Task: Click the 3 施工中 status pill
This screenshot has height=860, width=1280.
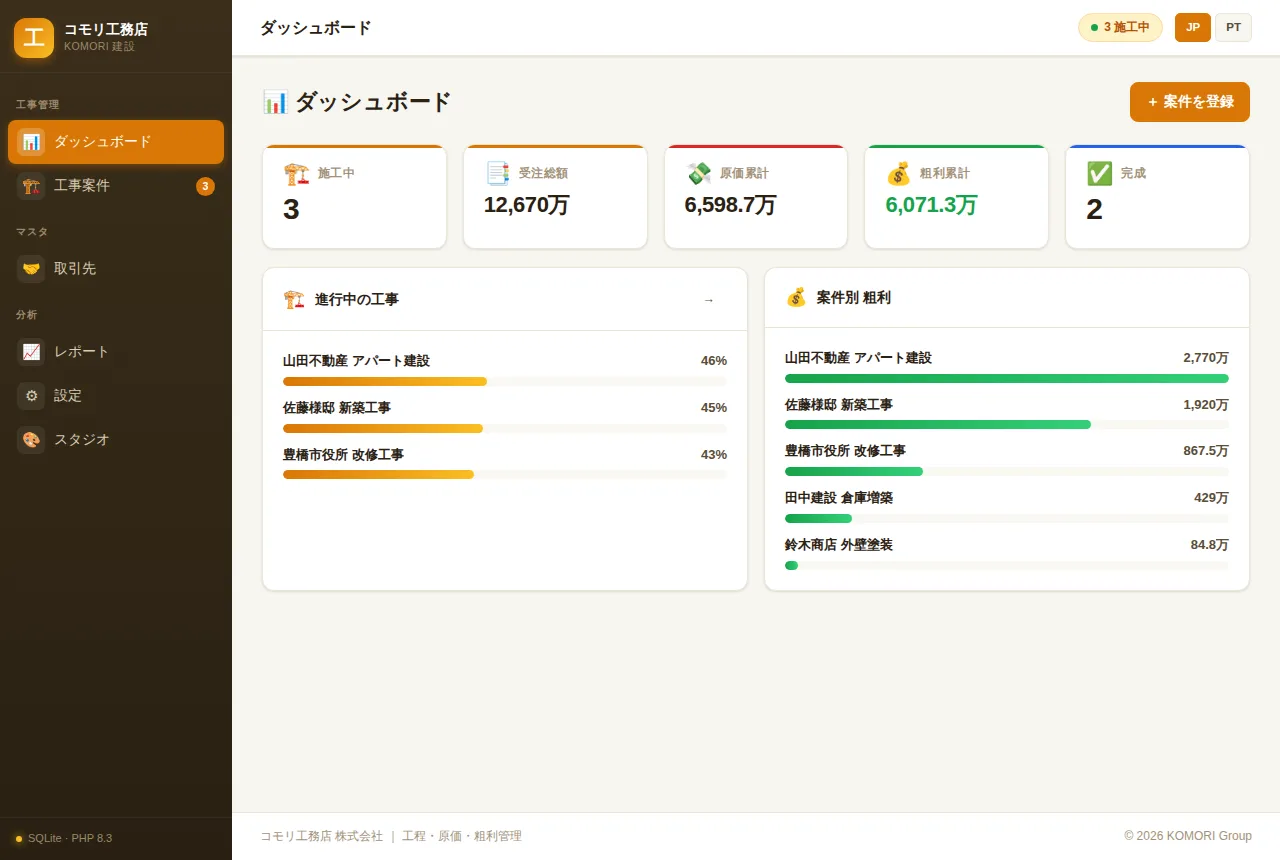Action: pos(1120,27)
